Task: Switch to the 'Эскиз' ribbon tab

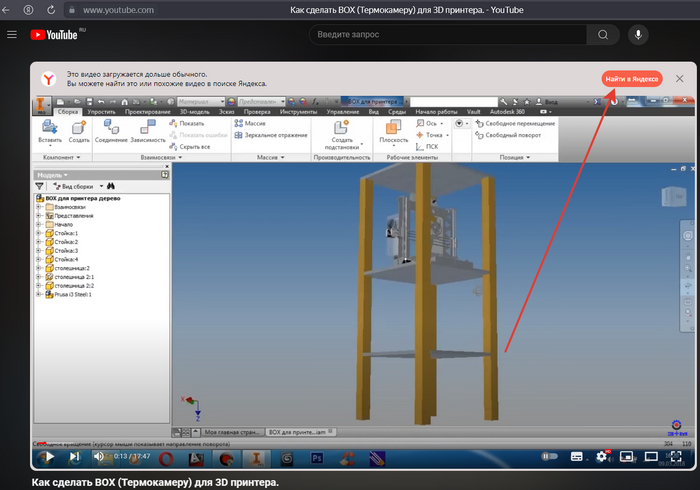Action: tap(226, 112)
